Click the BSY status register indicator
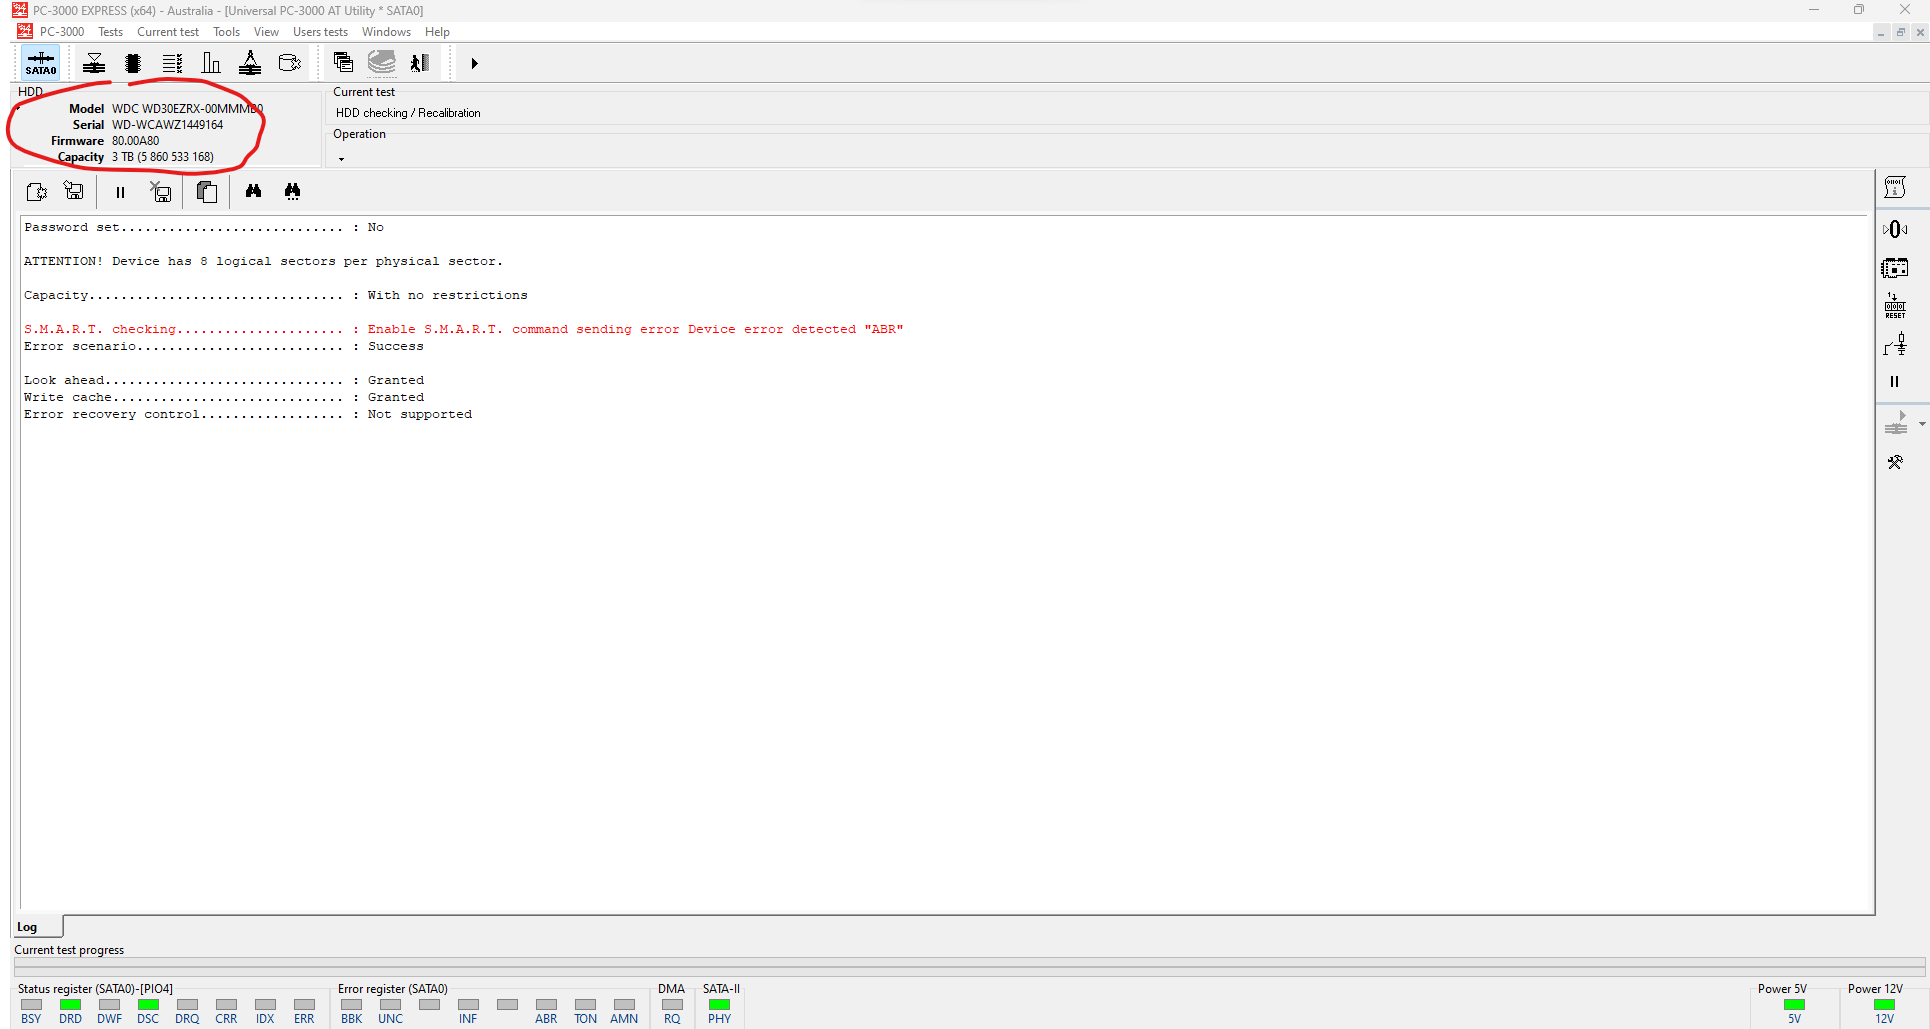The height and width of the screenshot is (1029, 1930). click(32, 1005)
